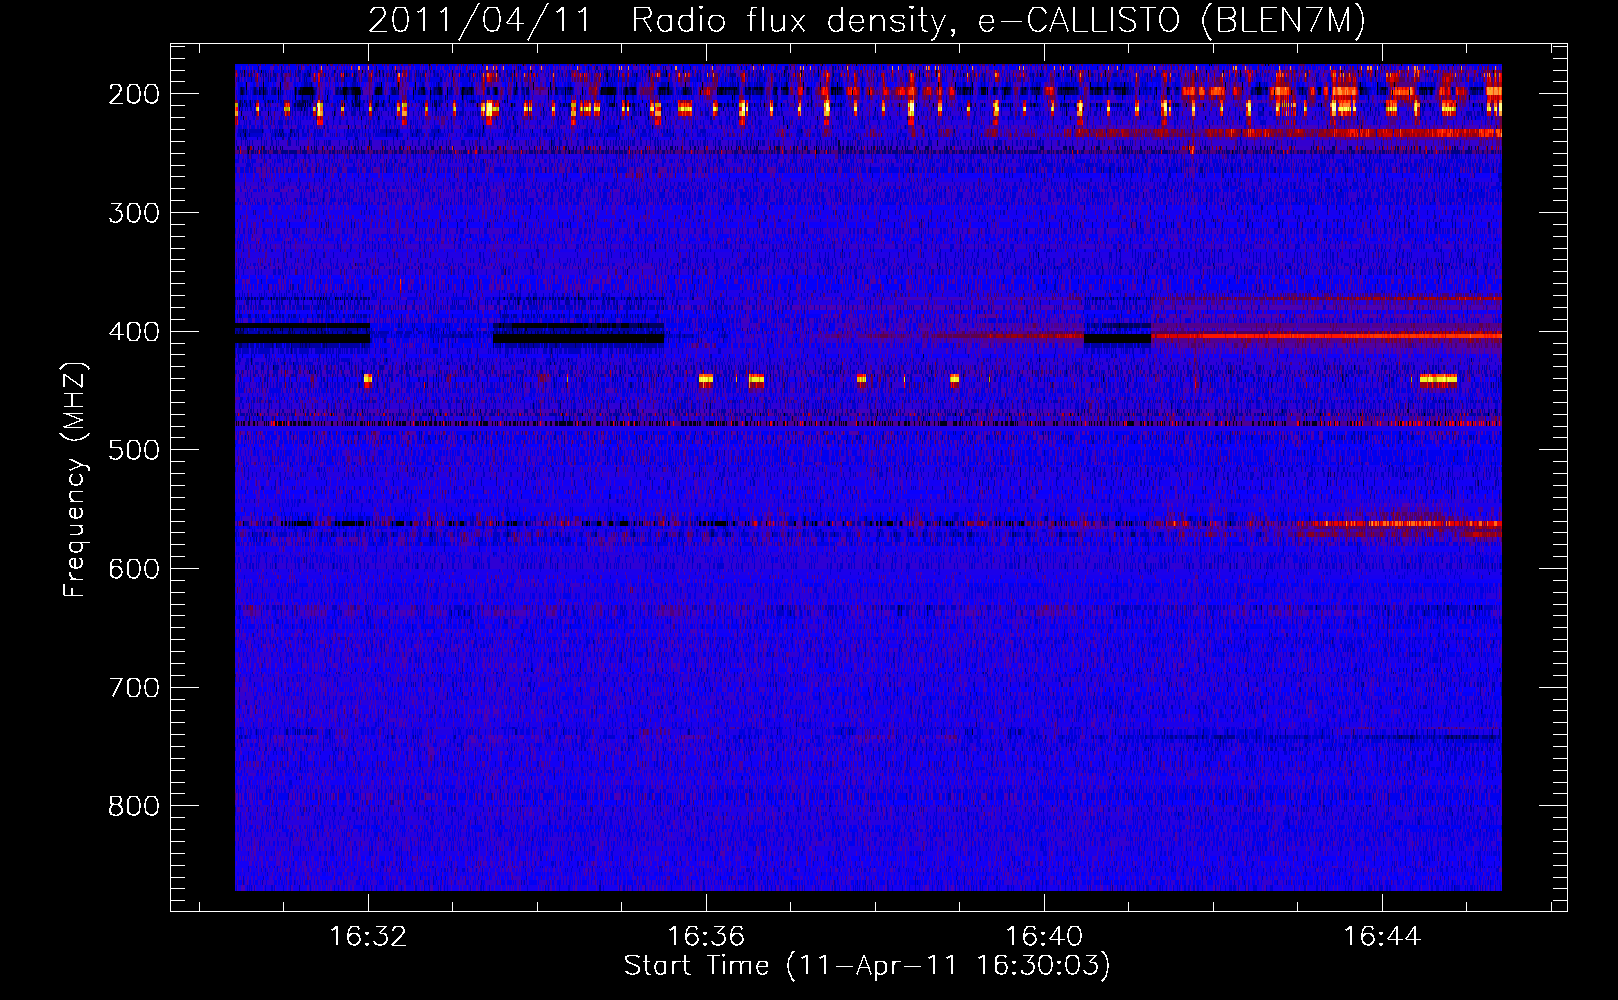This screenshot has height=1000, width=1618.
Task: Click the 16:44 time tick label
Action: pyautogui.click(x=1382, y=936)
